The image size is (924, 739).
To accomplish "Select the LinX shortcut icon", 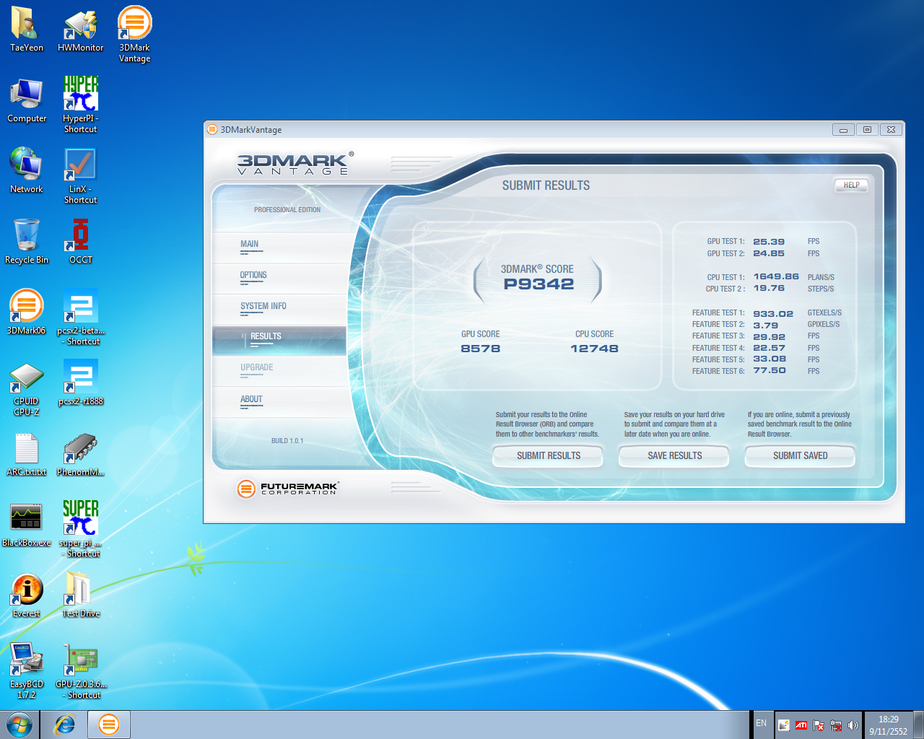I will [80, 165].
